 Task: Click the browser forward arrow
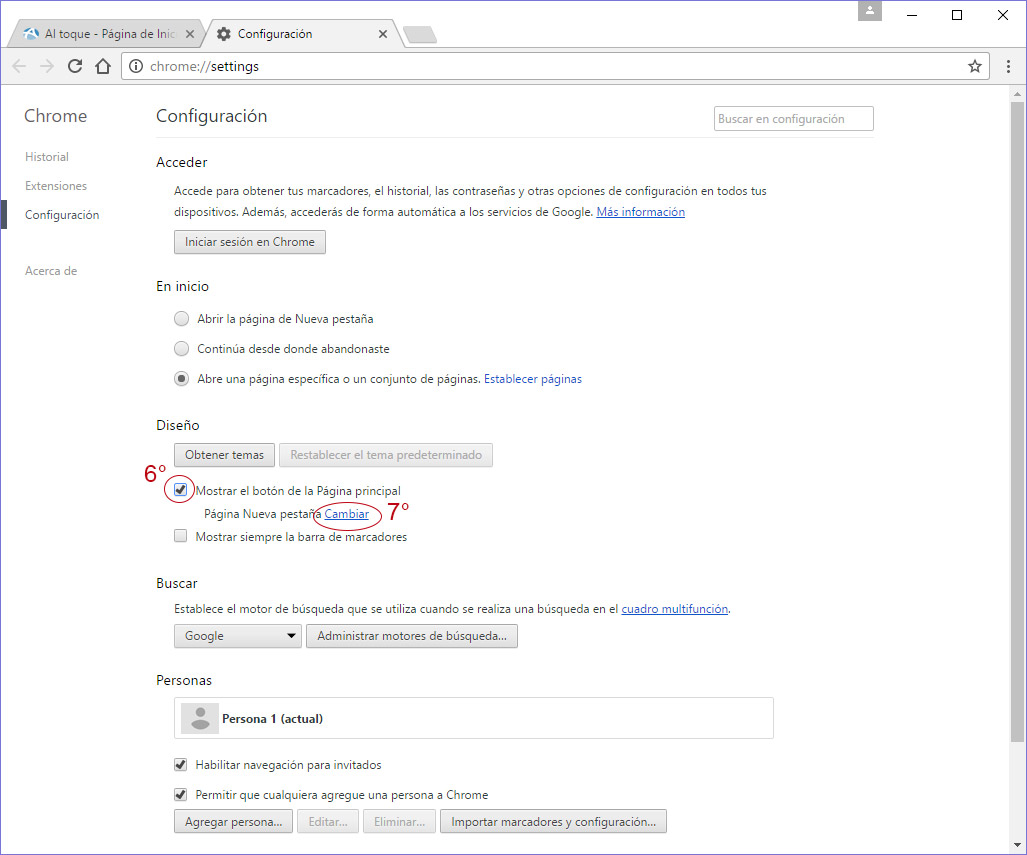click(x=47, y=66)
